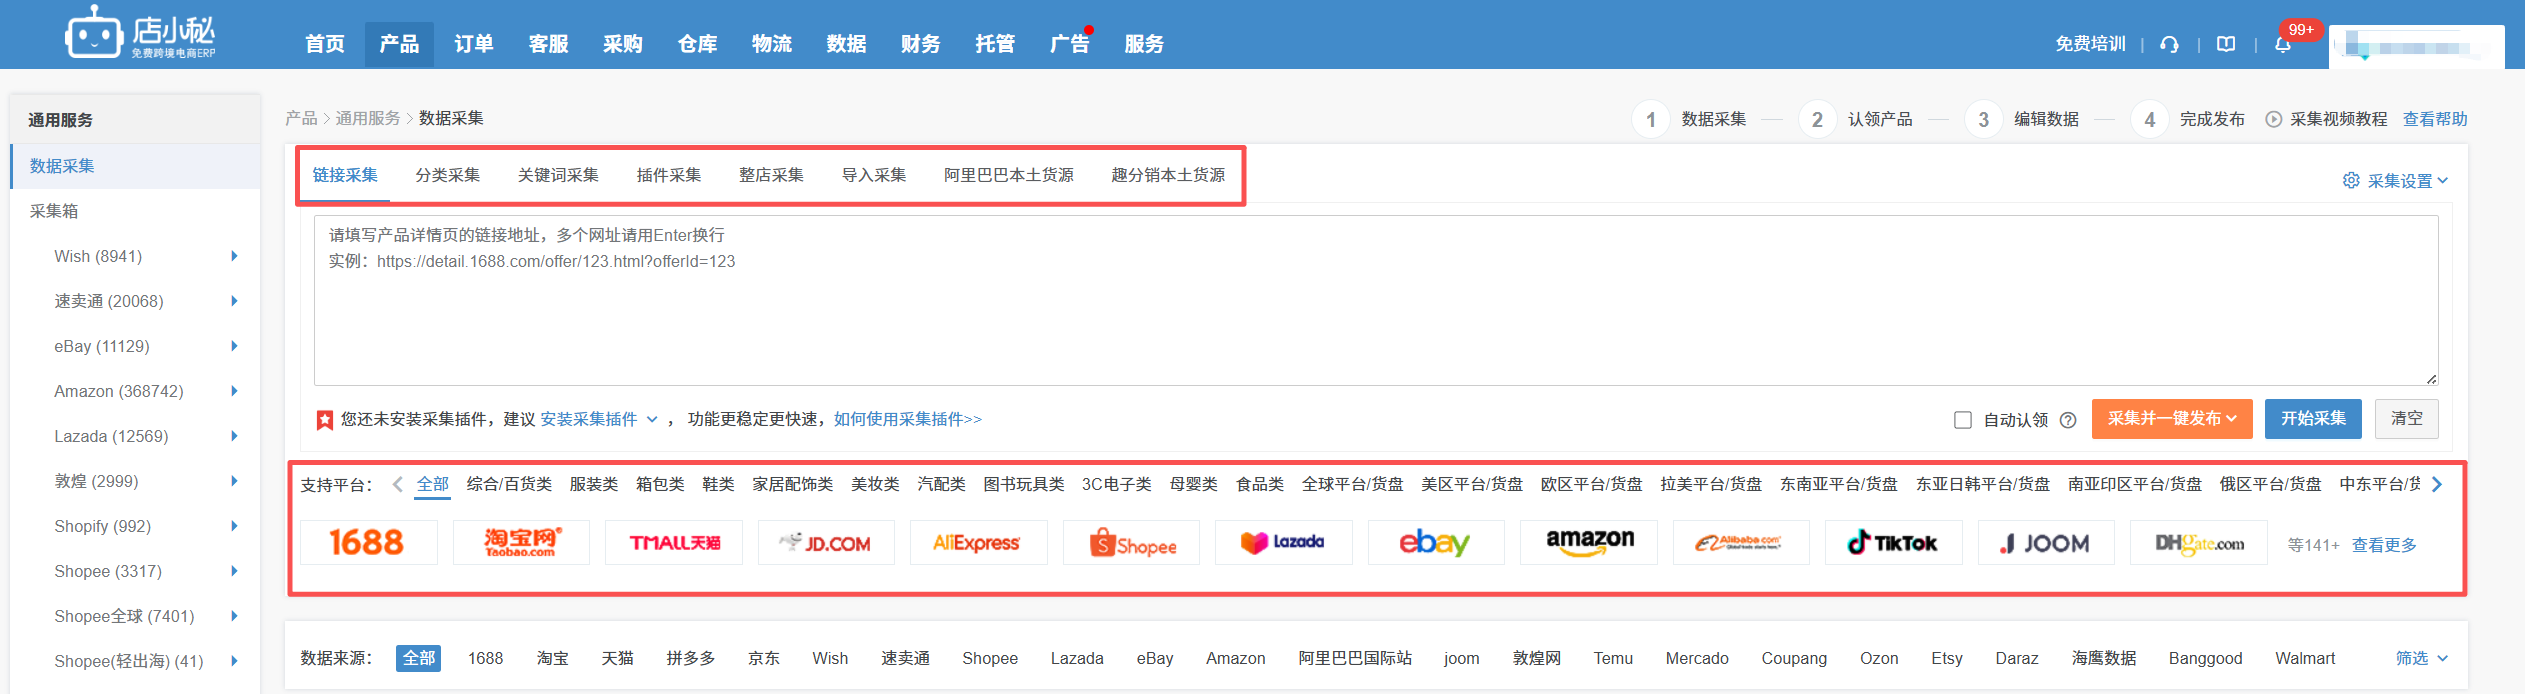Expand the Shopee (3317) collection box
The width and height of the screenshot is (2525, 694).
coord(234,571)
